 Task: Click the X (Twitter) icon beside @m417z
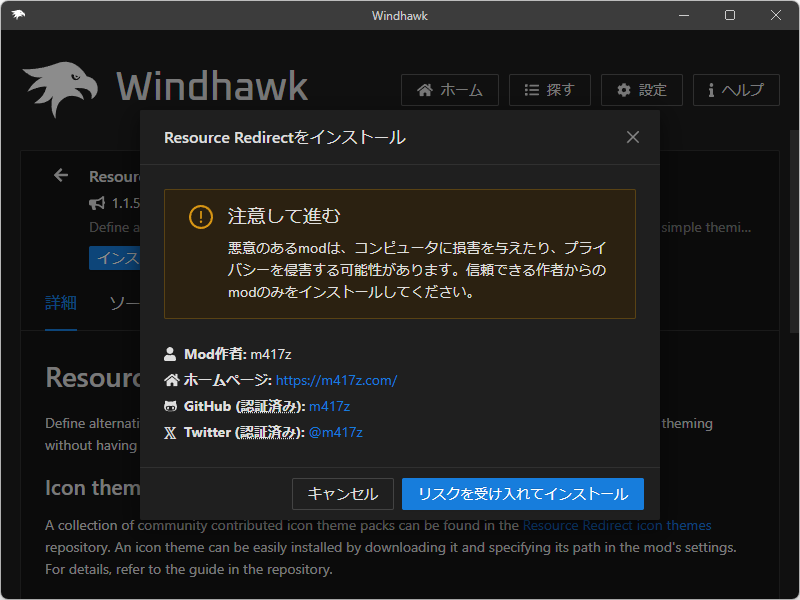(171, 432)
